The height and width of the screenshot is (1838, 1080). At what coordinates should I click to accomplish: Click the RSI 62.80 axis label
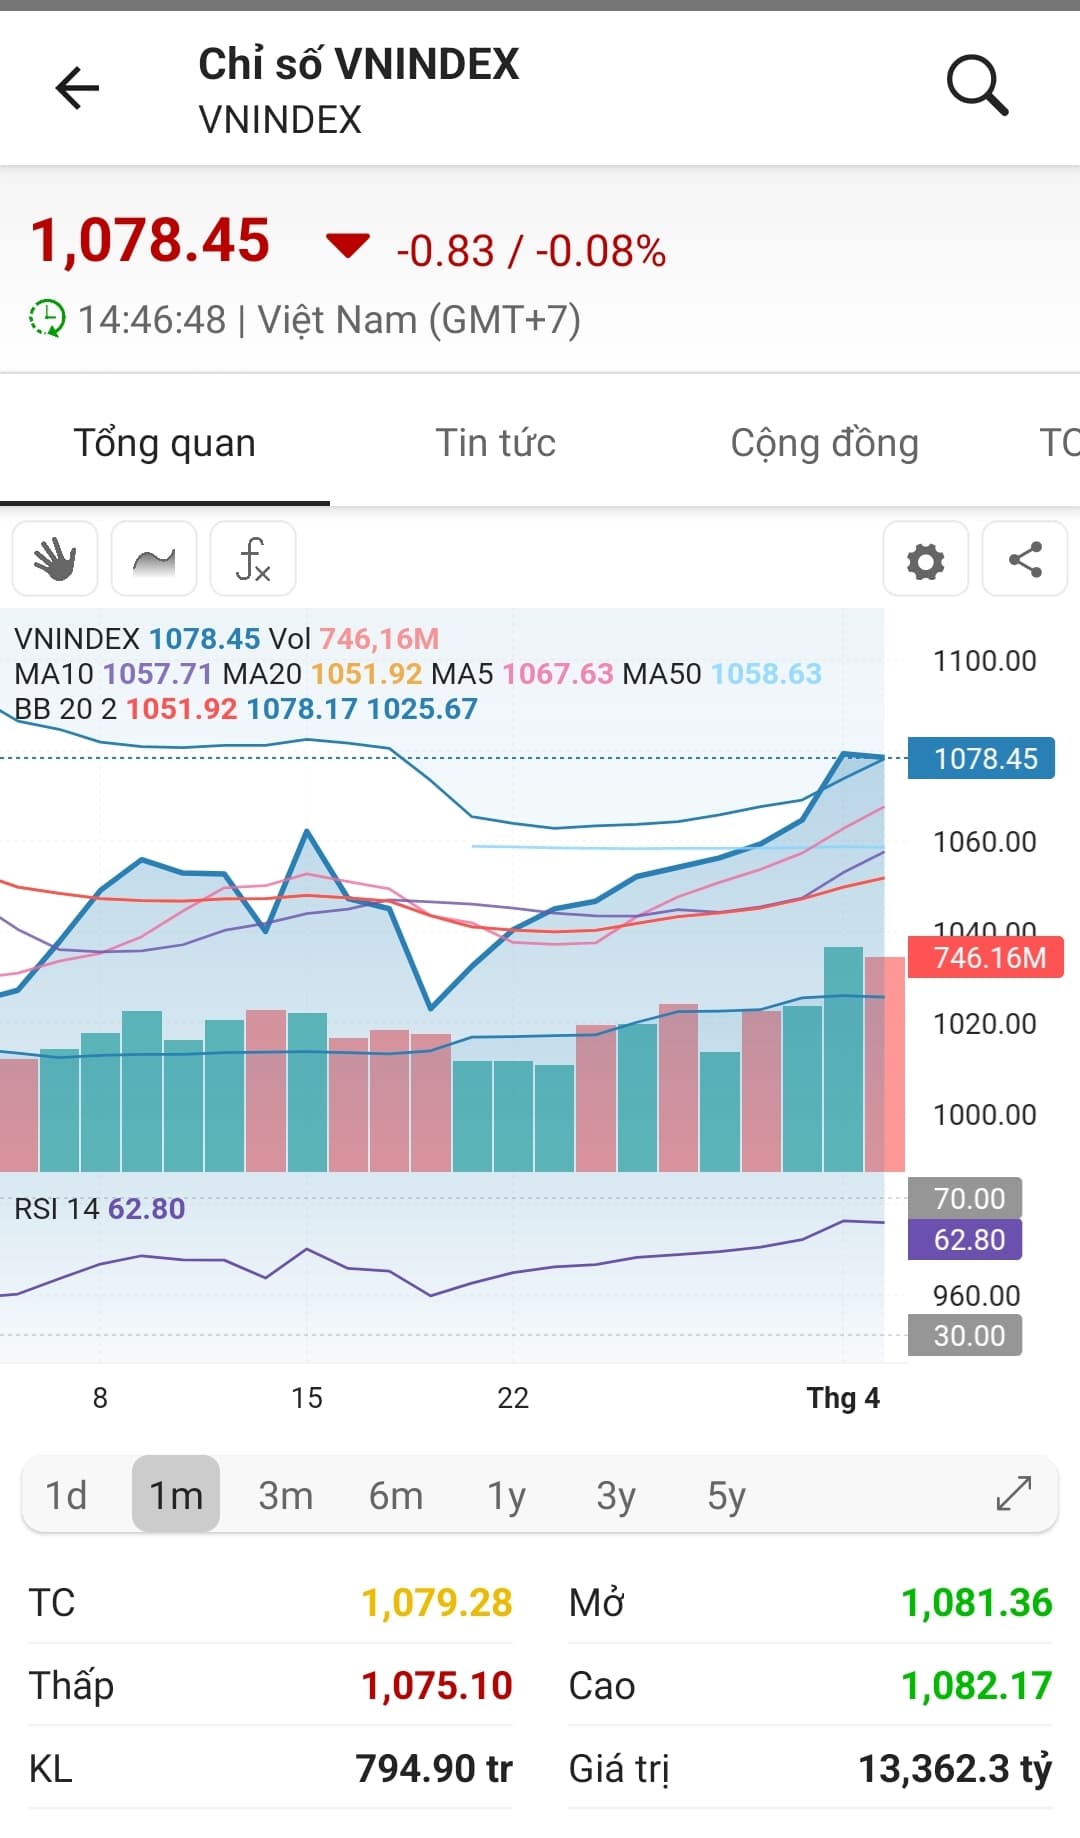coord(966,1240)
